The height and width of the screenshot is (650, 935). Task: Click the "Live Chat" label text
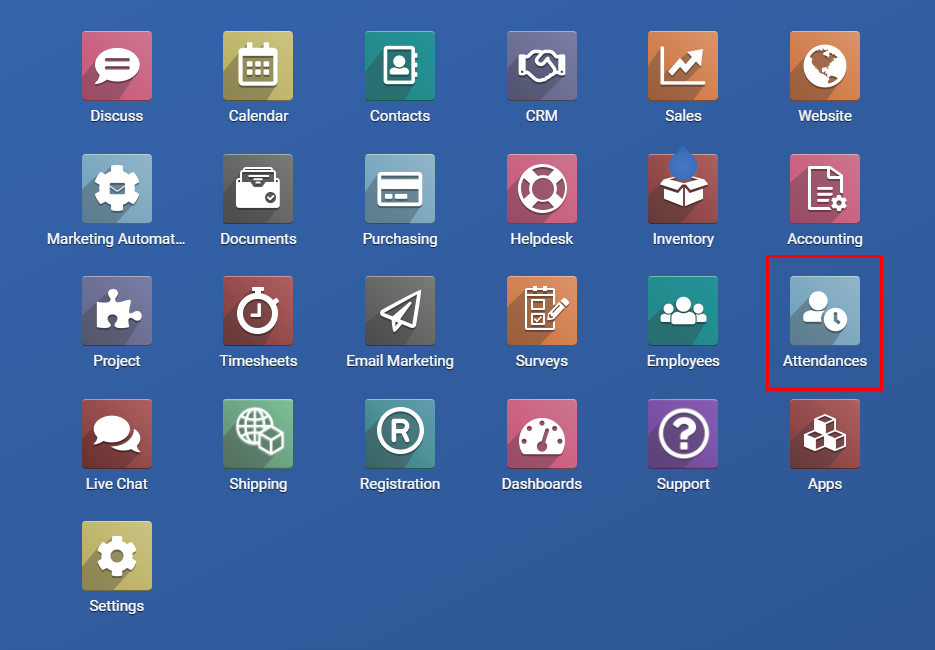point(117,484)
